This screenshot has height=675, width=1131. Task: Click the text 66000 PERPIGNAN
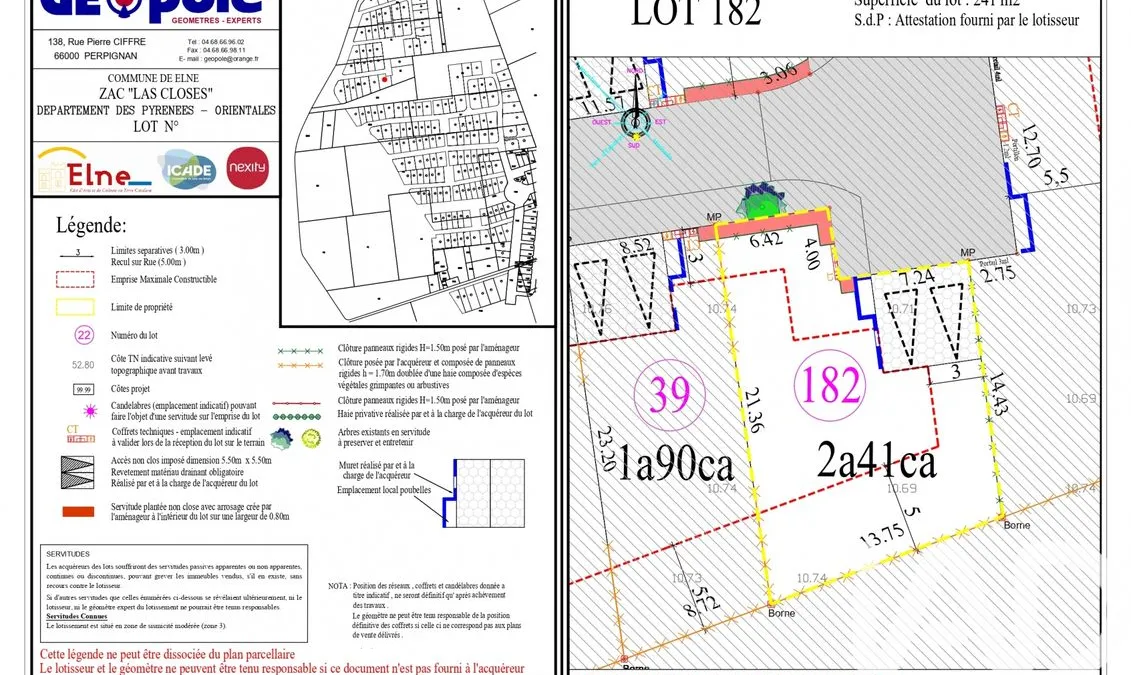[95, 56]
